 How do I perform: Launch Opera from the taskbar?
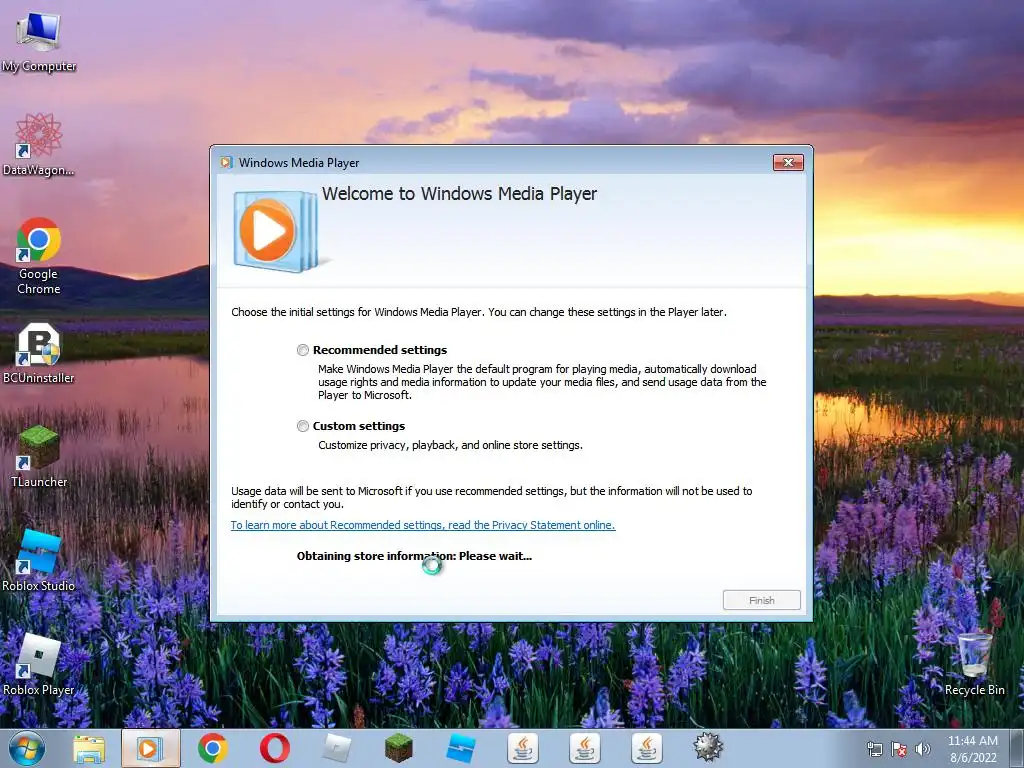[x=274, y=748]
